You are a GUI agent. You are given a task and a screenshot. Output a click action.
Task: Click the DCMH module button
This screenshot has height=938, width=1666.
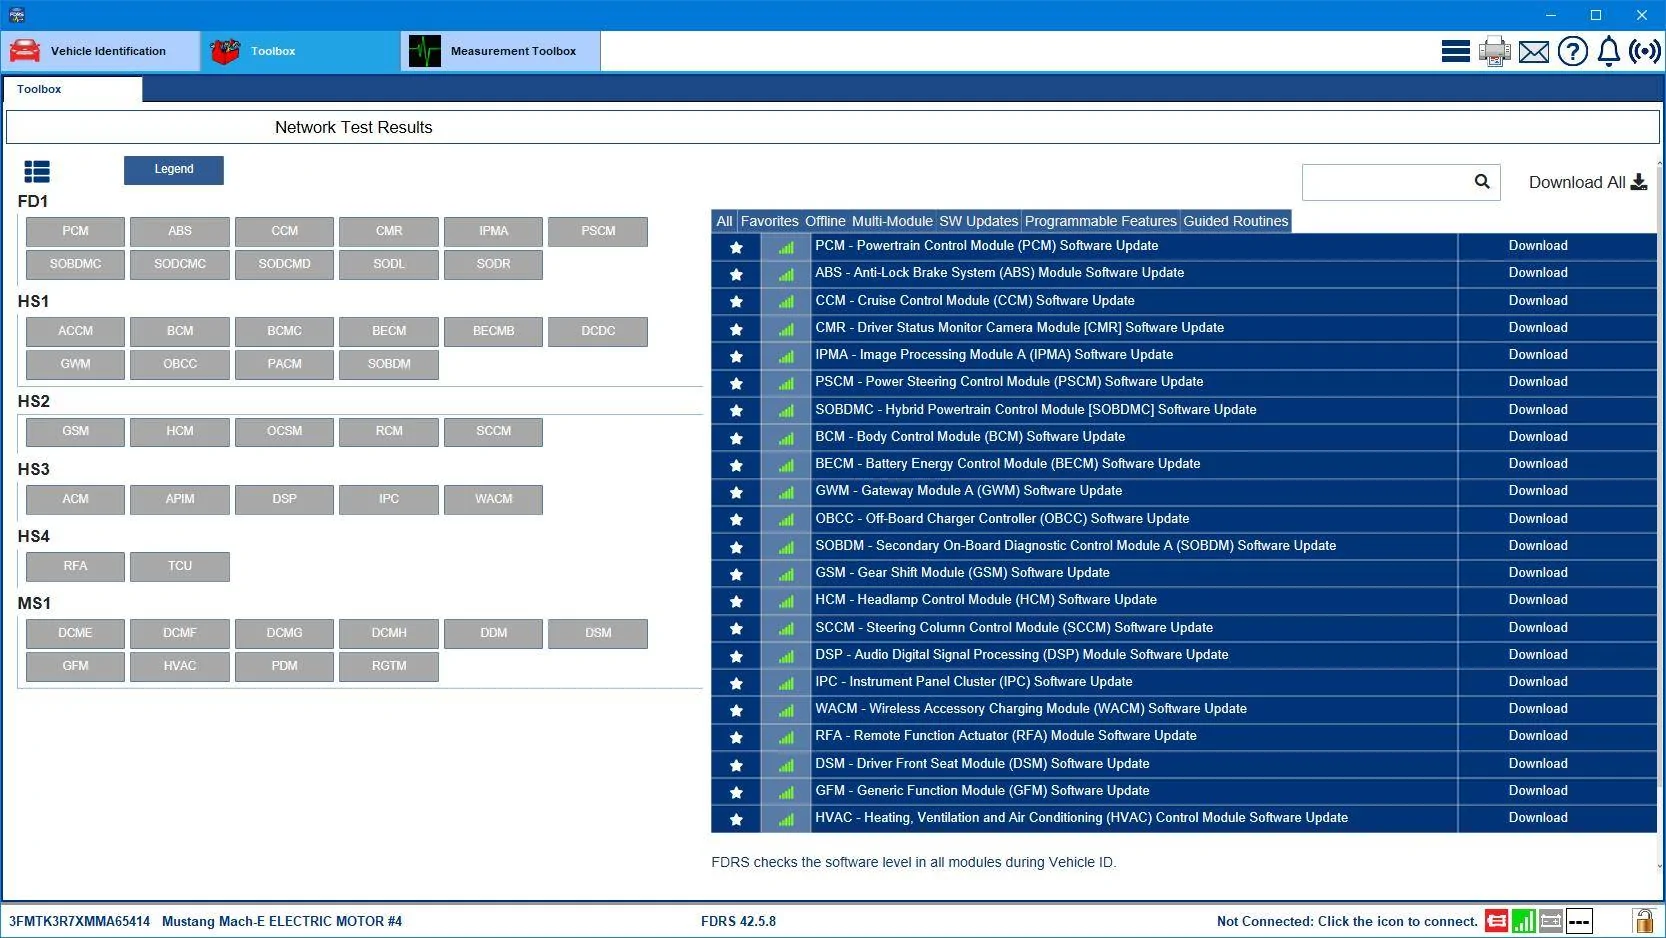tap(389, 634)
